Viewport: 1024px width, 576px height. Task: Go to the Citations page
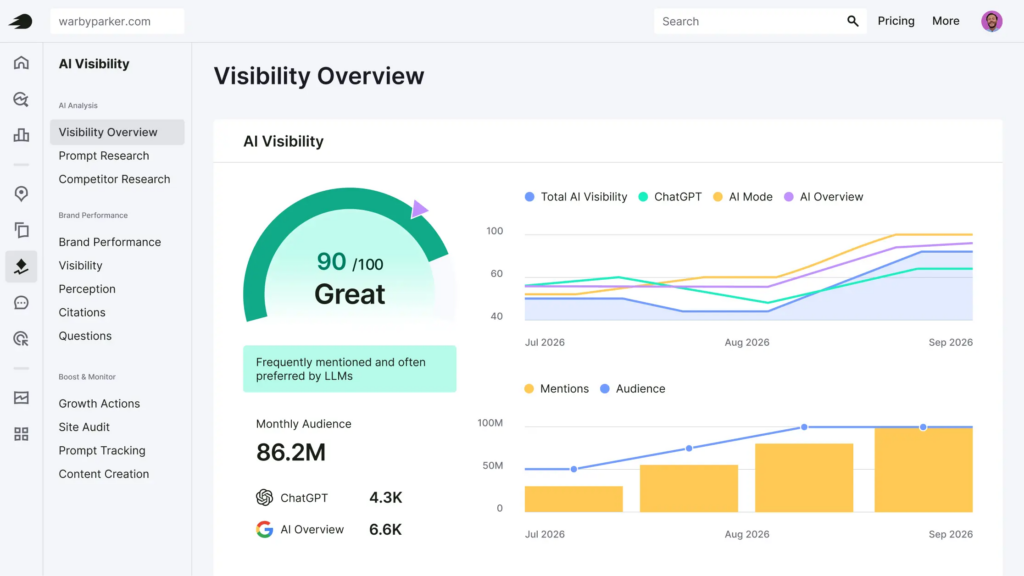coord(82,313)
